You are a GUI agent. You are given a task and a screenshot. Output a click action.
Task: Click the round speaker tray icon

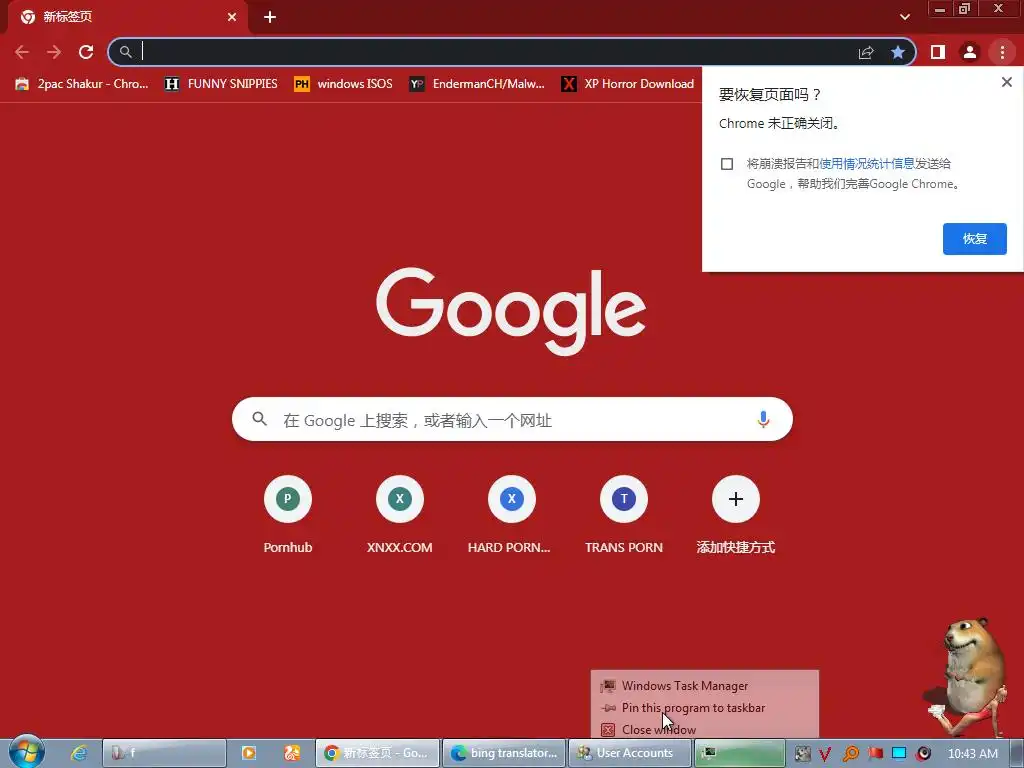923,754
